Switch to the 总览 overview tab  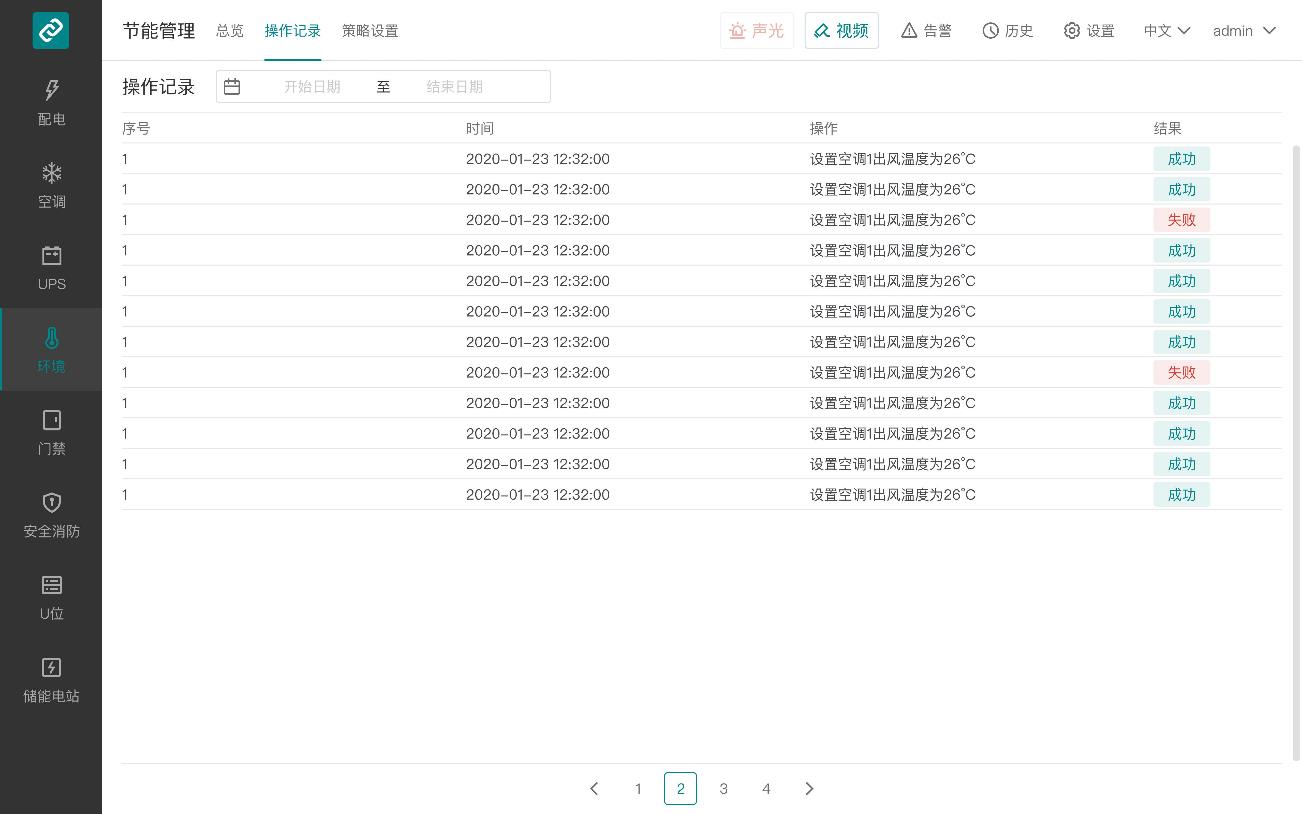(230, 31)
